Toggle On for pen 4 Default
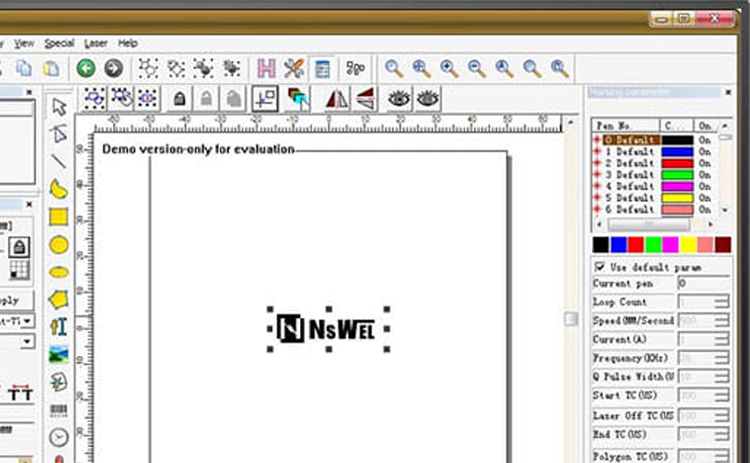Image resolution: width=750 pixels, height=463 pixels. pyautogui.click(x=705, y=186)
